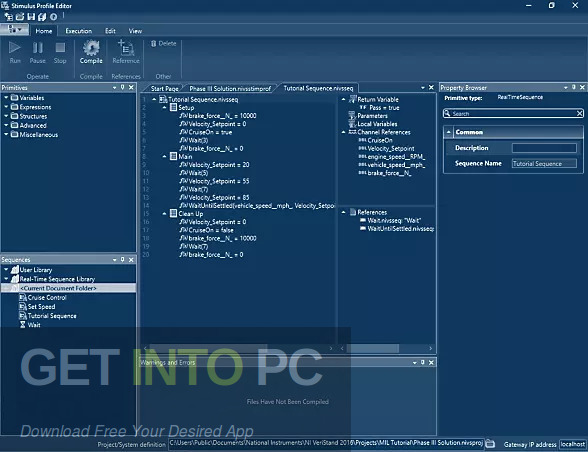Screen dimensions: 588x452
Task: Pin the Sequences panel
Action: tap(123, 260)
